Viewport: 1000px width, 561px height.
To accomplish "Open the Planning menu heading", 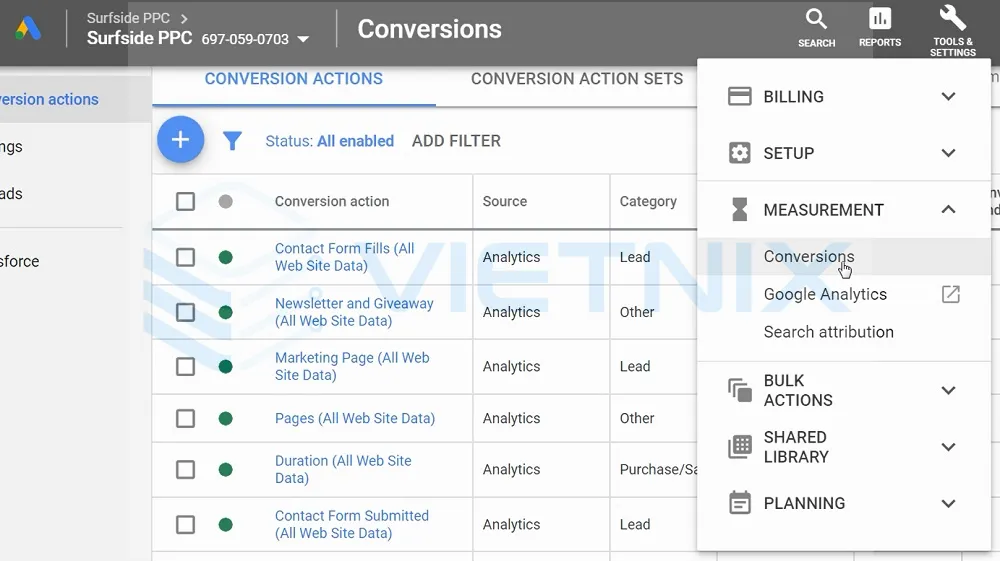I will [x=804, y=503].
